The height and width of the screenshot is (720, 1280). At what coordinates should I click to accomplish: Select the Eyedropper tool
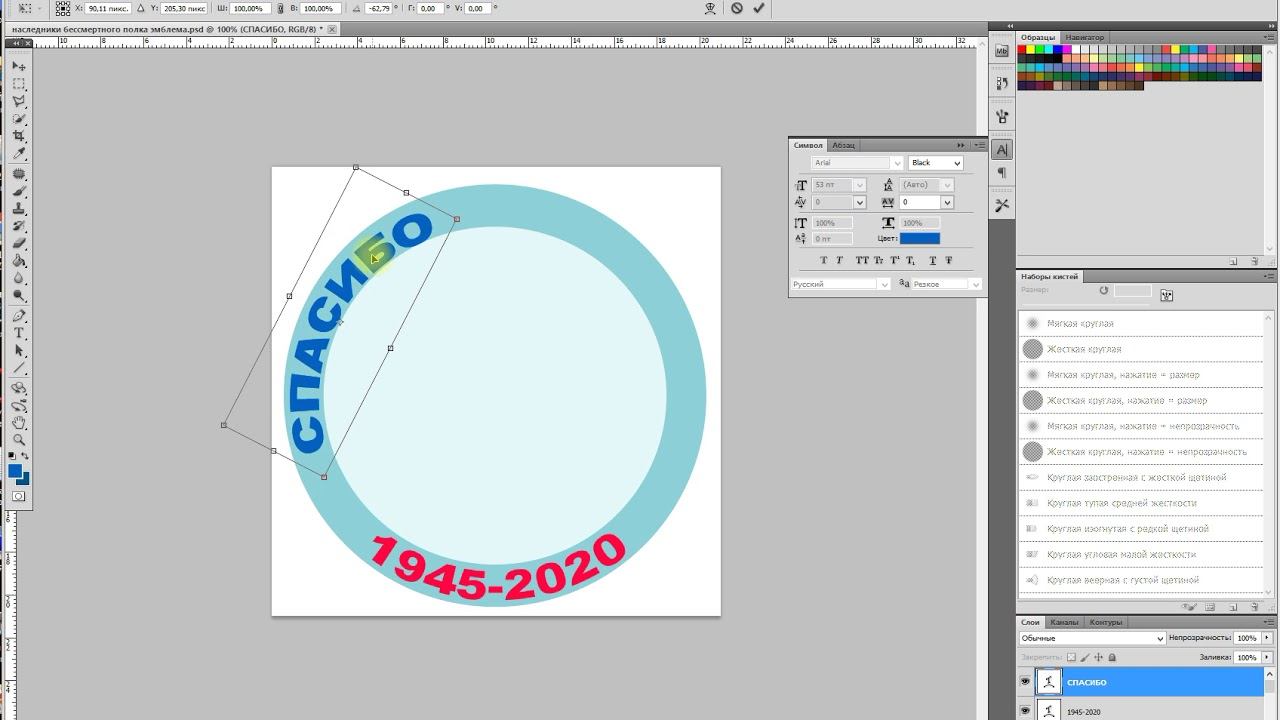pyautogui.click(x=19, y=154)
